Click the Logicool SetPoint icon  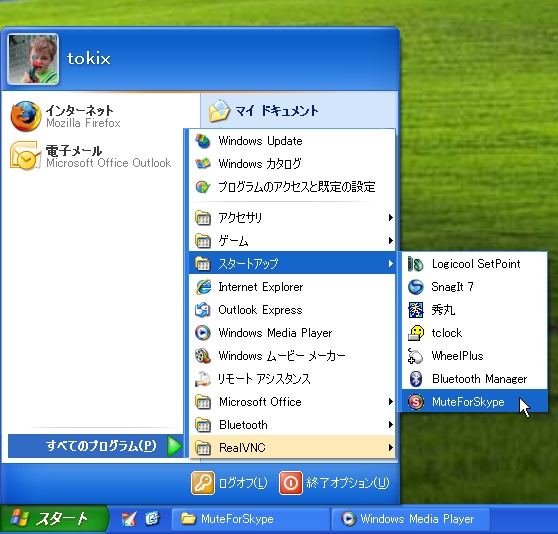416,264
